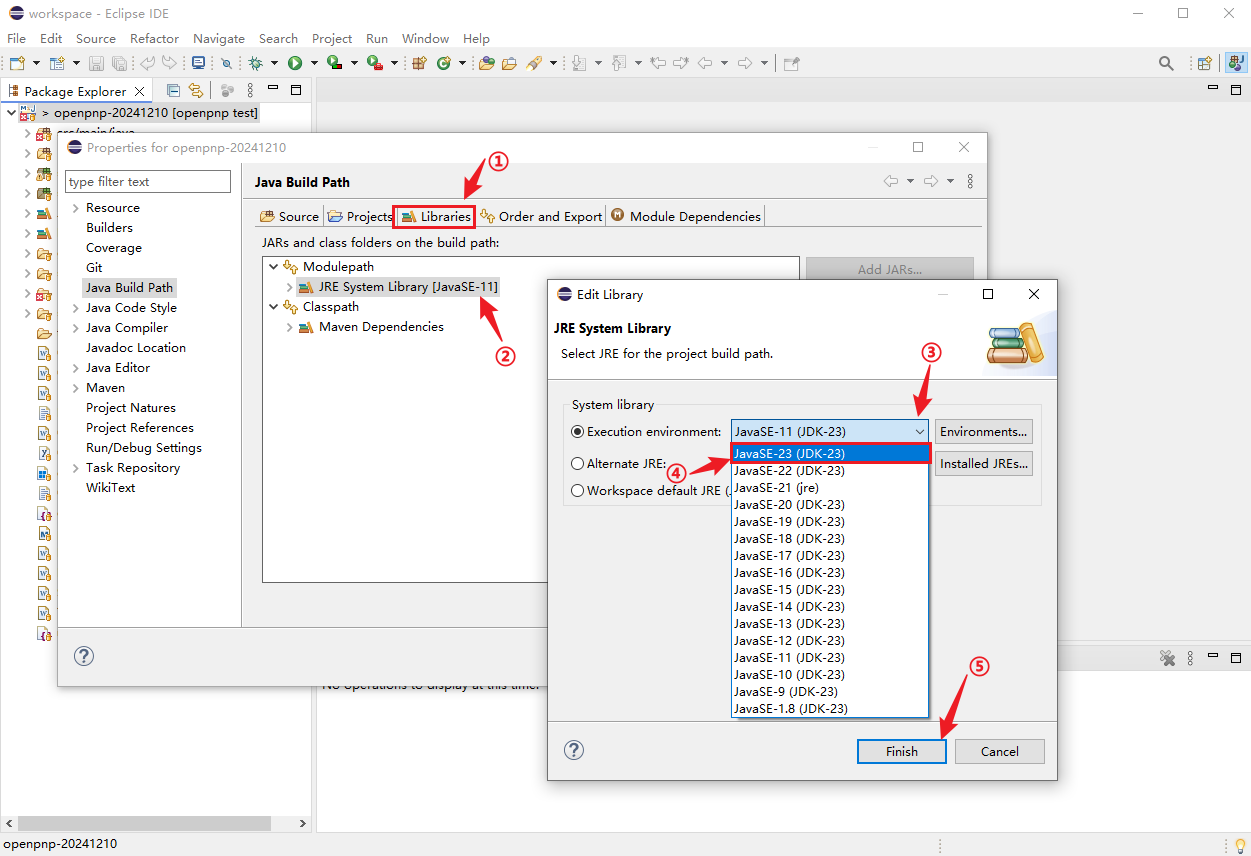This screenshot has height=856, width=1251.
Task: Click Collapse All icon in Package Explorer
Action: [x=174, y=90]
